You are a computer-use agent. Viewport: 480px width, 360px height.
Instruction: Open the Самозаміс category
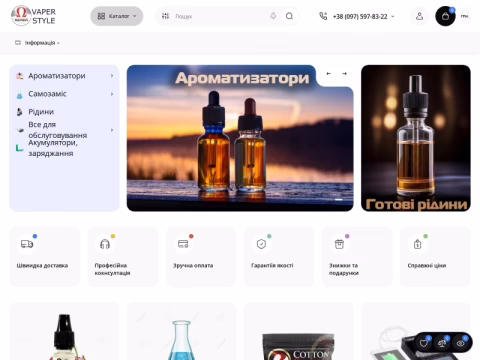click(x=47, y=94)
